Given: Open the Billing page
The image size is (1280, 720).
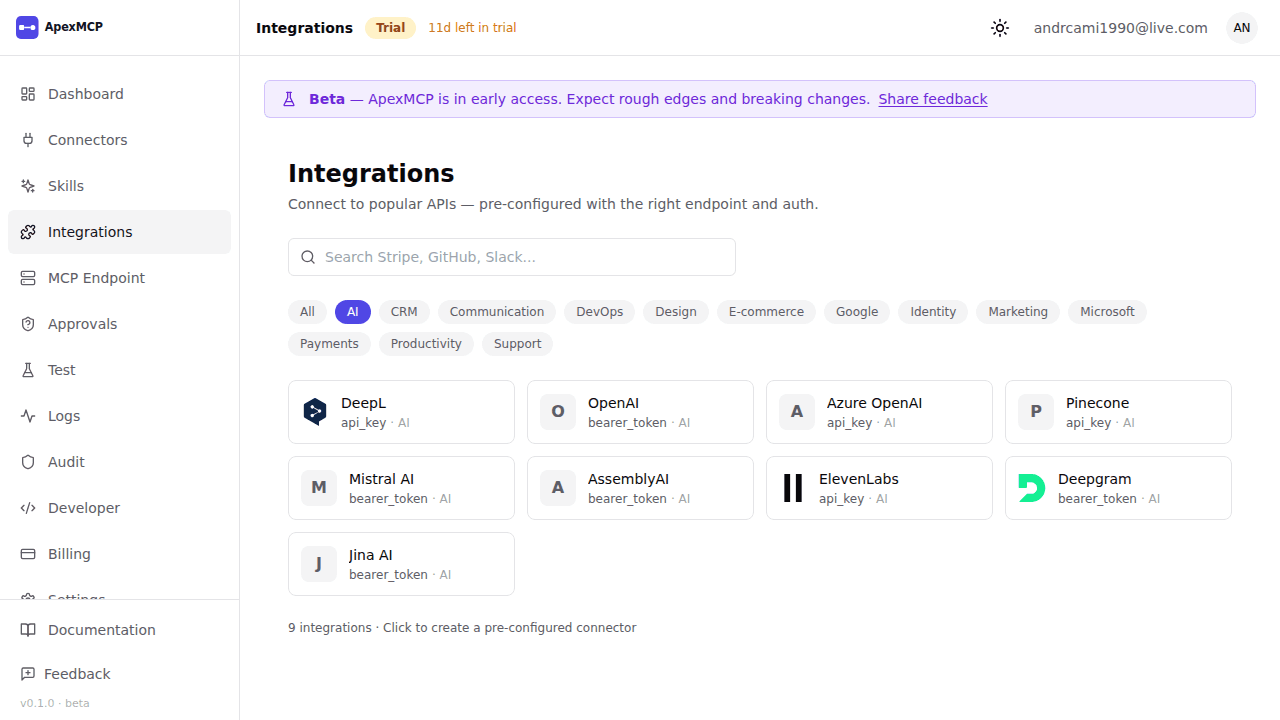Looking at the screenshot, I should [119, 554].
